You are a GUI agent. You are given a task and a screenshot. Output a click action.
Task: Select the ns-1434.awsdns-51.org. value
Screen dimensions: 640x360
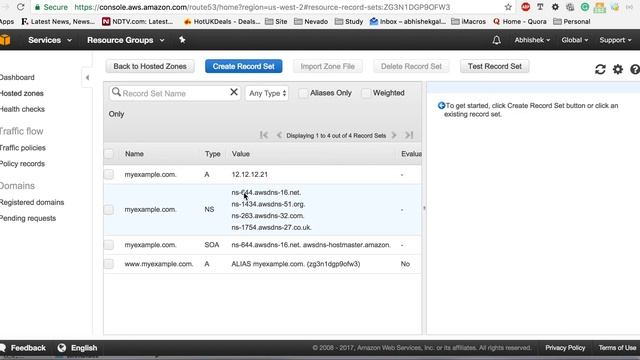(x=268, y=204)
